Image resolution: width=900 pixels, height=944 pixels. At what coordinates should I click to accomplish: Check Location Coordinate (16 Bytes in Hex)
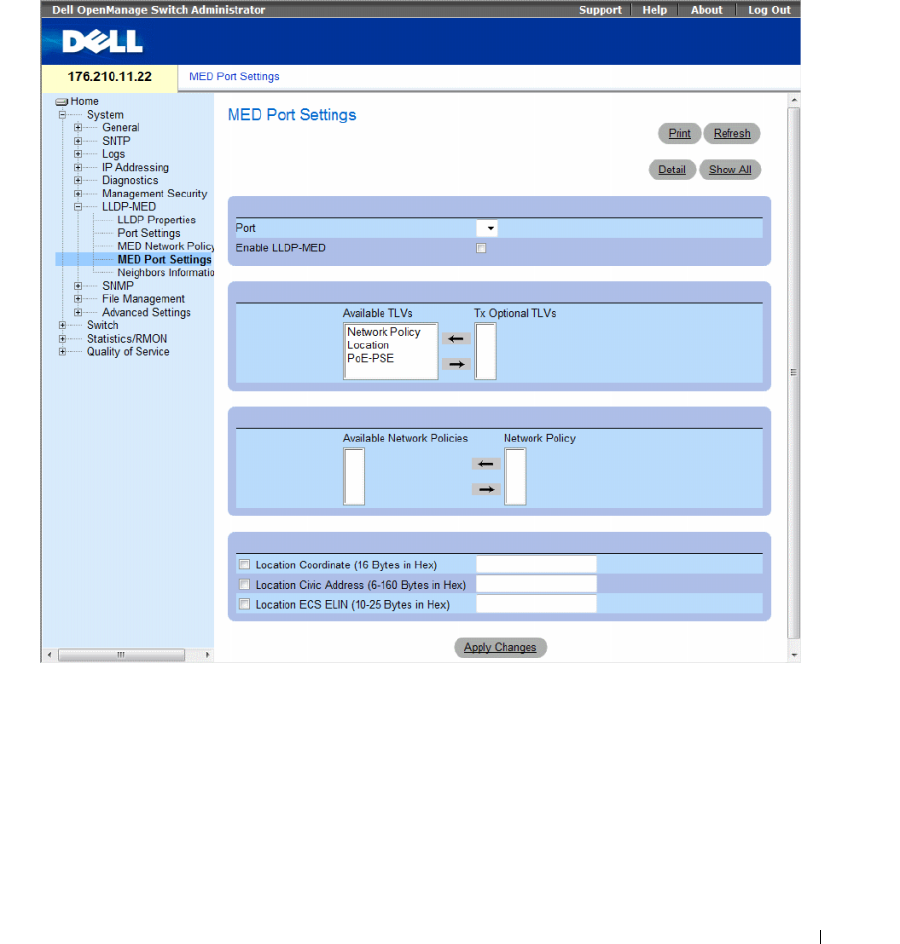pyautogui.click(x=244, y=565)
